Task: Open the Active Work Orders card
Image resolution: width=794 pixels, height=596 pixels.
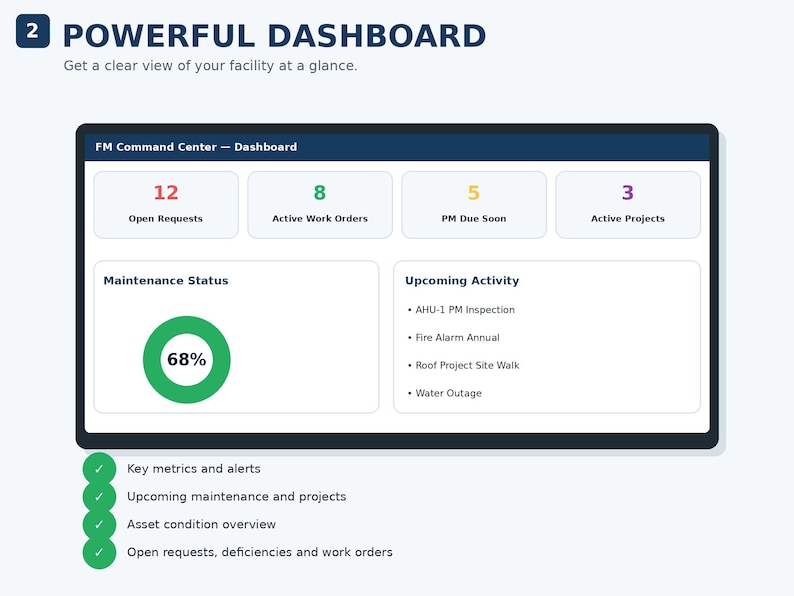Action: (x=320, y=205)
